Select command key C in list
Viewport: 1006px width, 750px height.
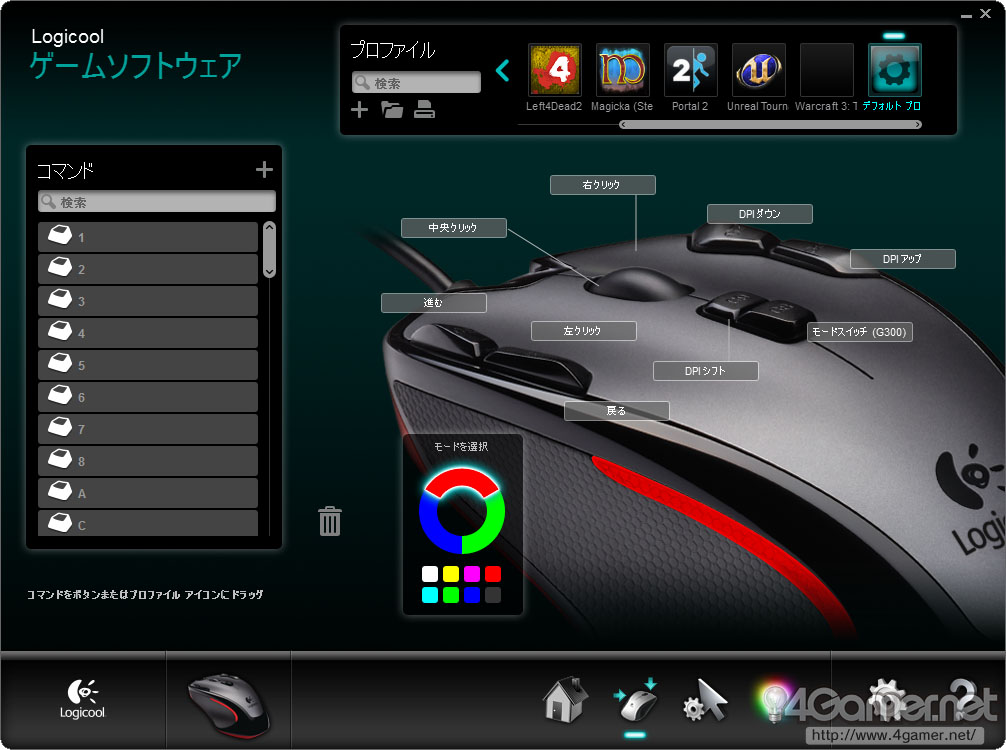pos(148,523)
